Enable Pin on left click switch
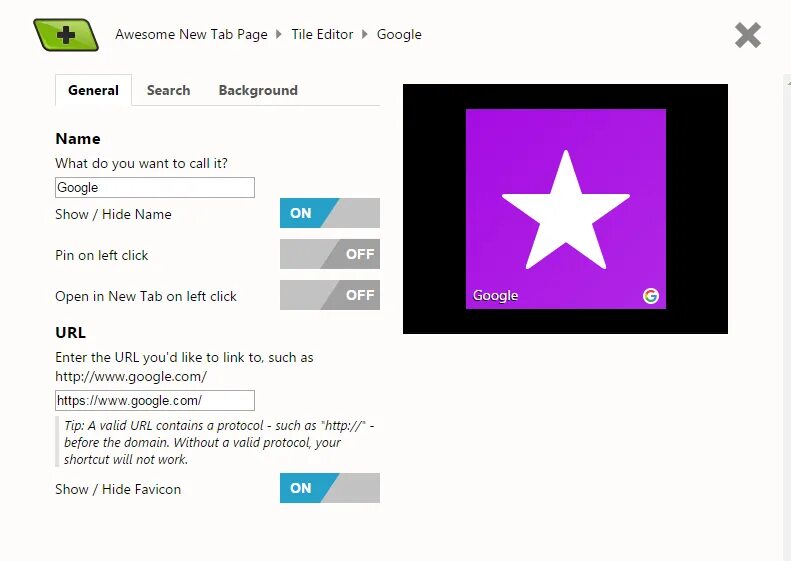This screenshot has width=791, height=561. tap(330, 254)
